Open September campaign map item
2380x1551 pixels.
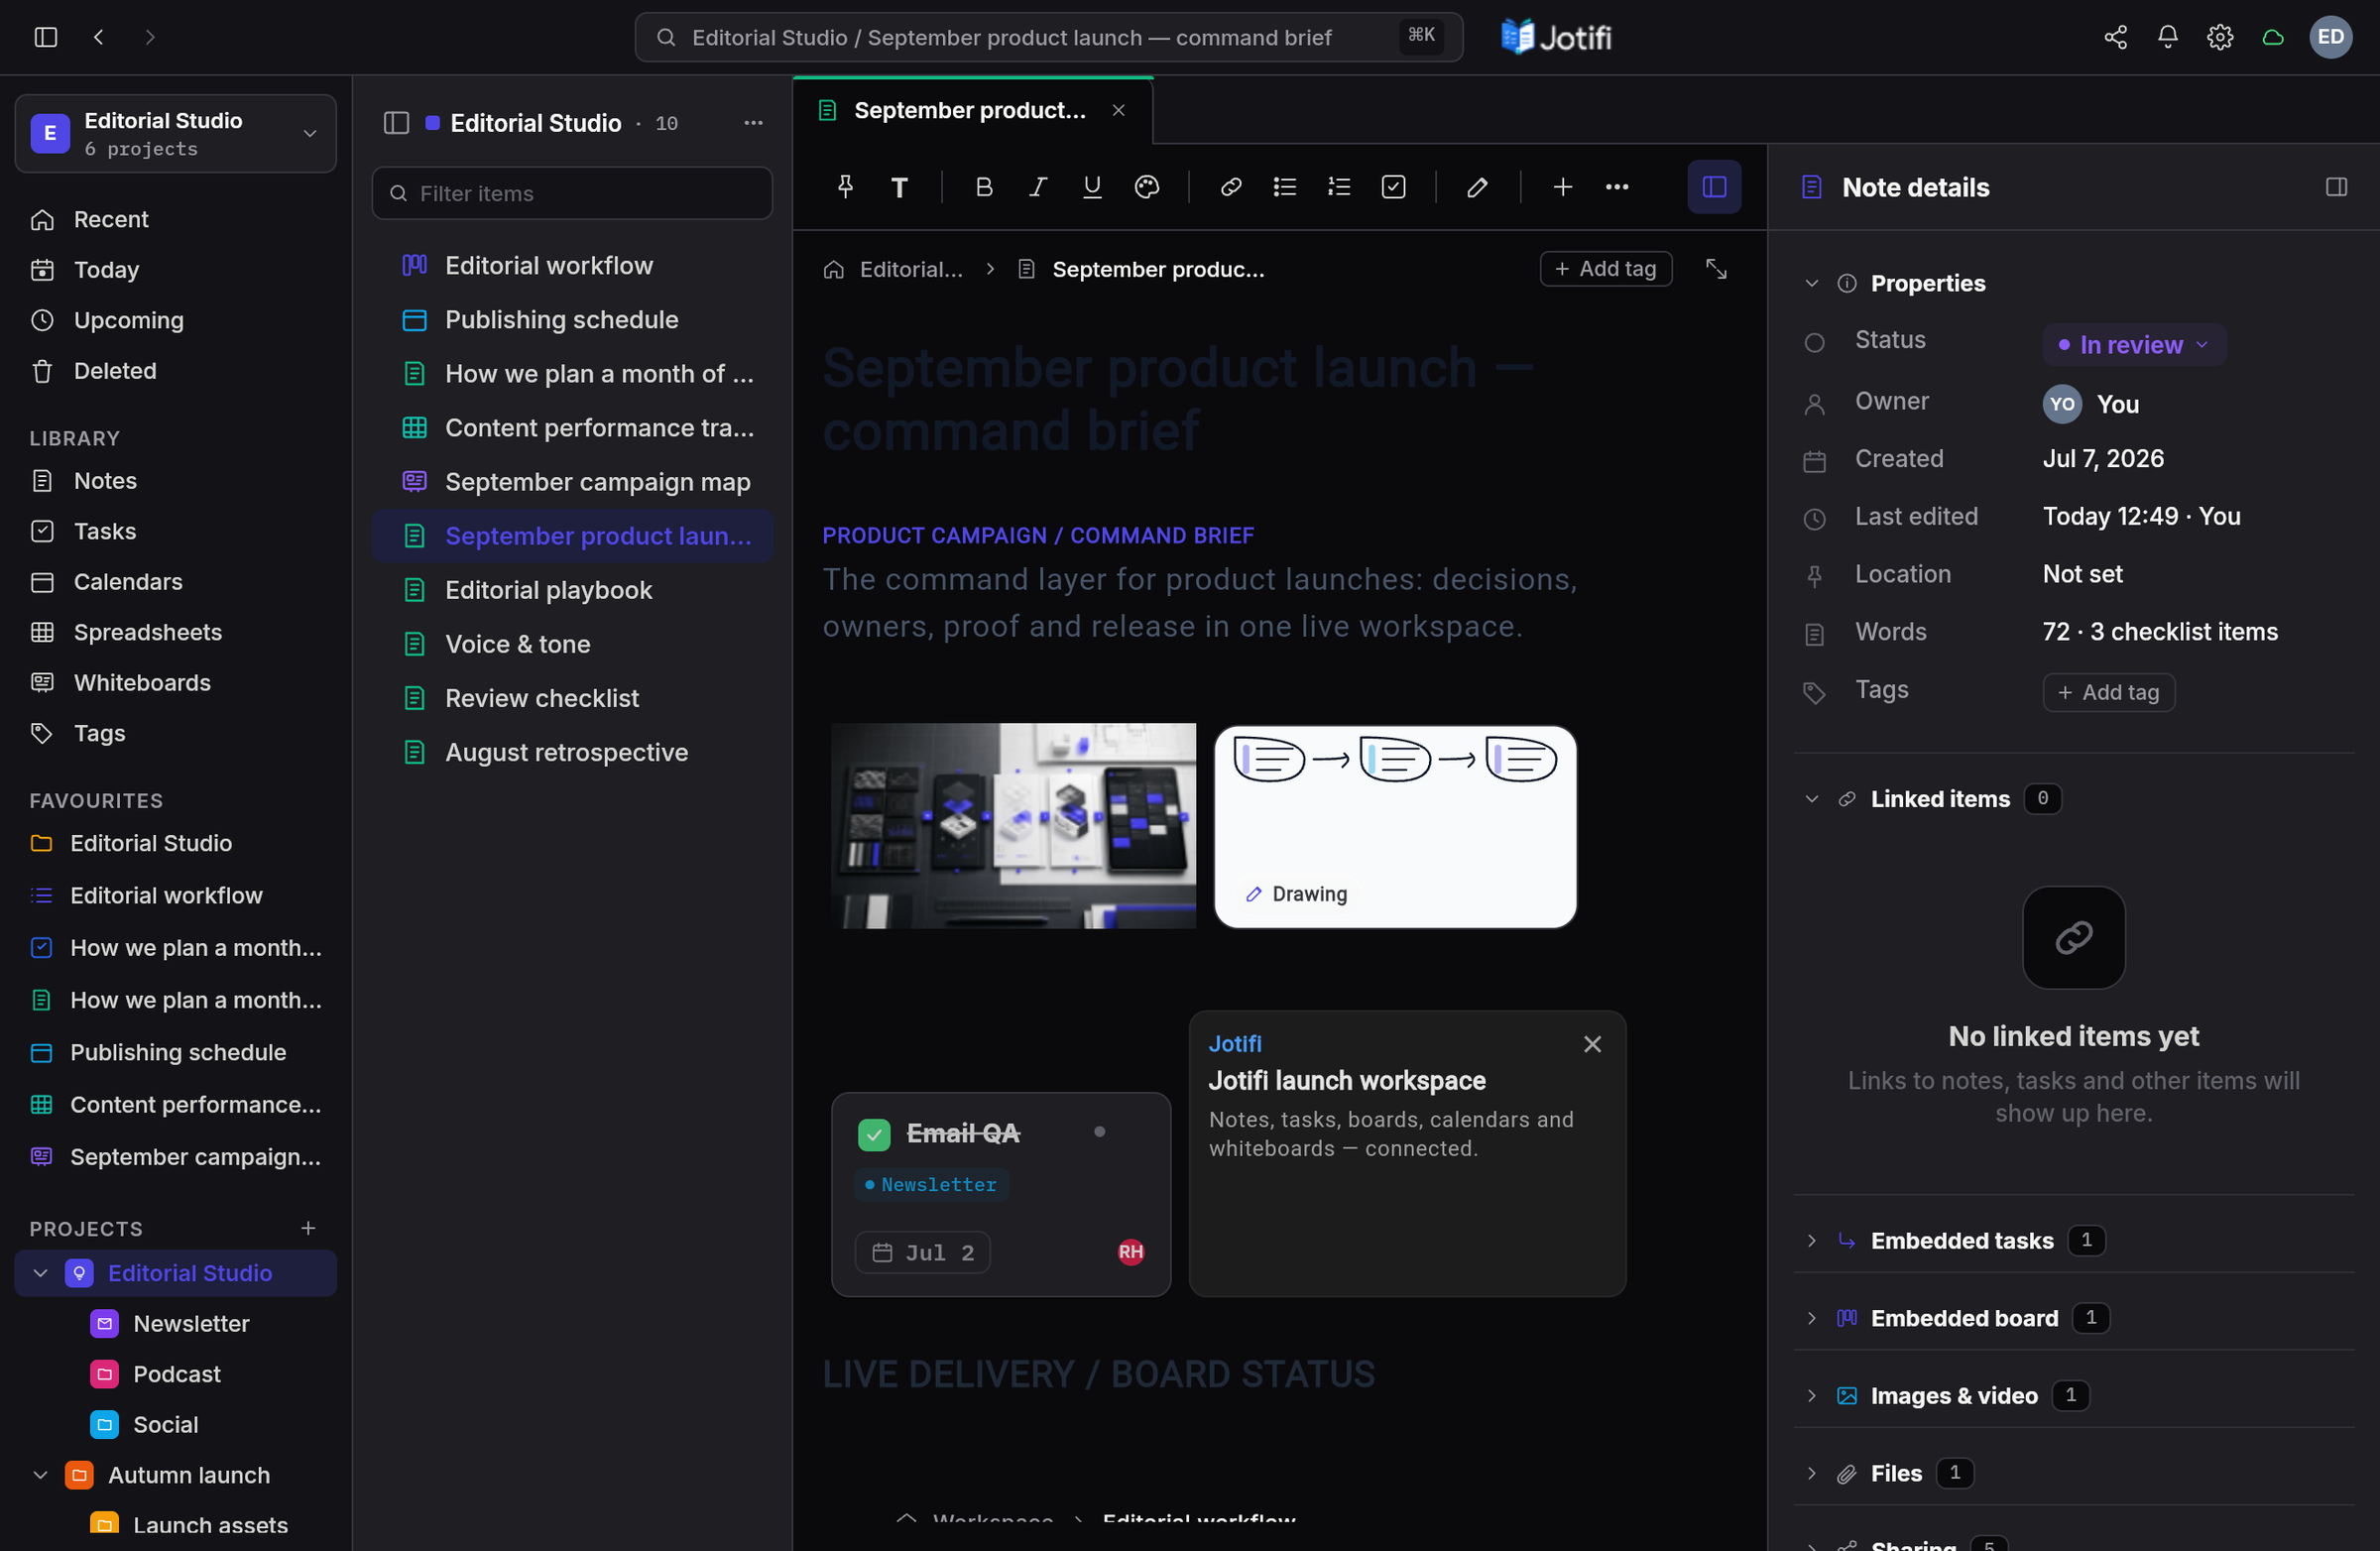(571, 482)
